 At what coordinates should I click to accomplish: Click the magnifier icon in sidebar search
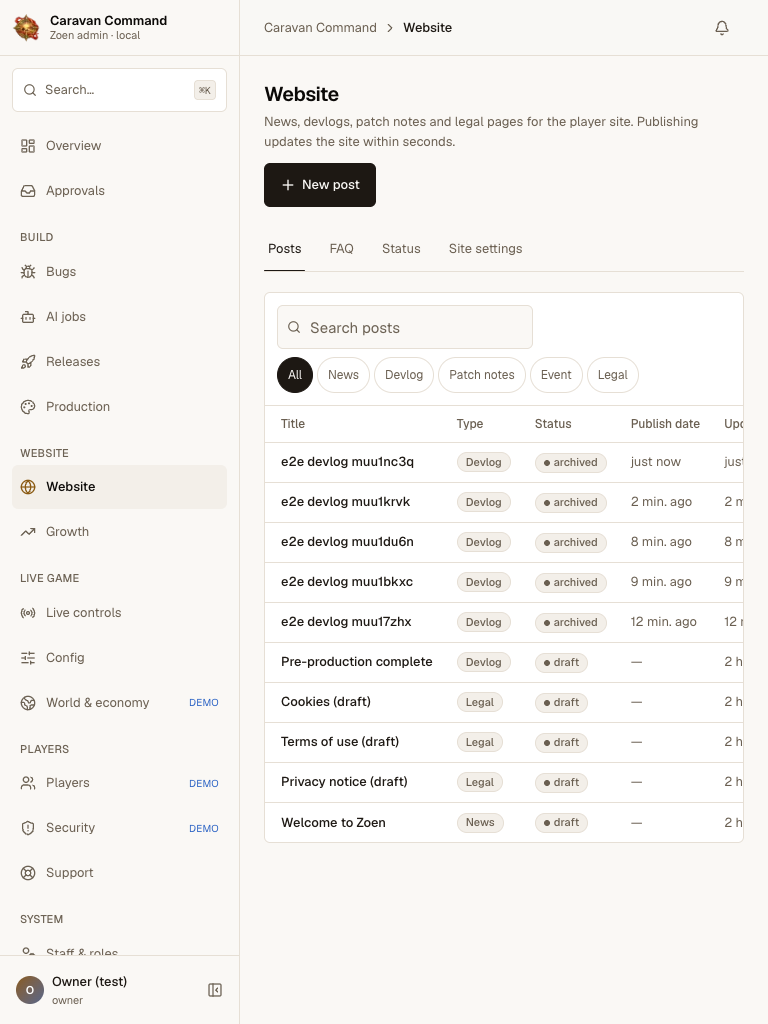(30, 90)
